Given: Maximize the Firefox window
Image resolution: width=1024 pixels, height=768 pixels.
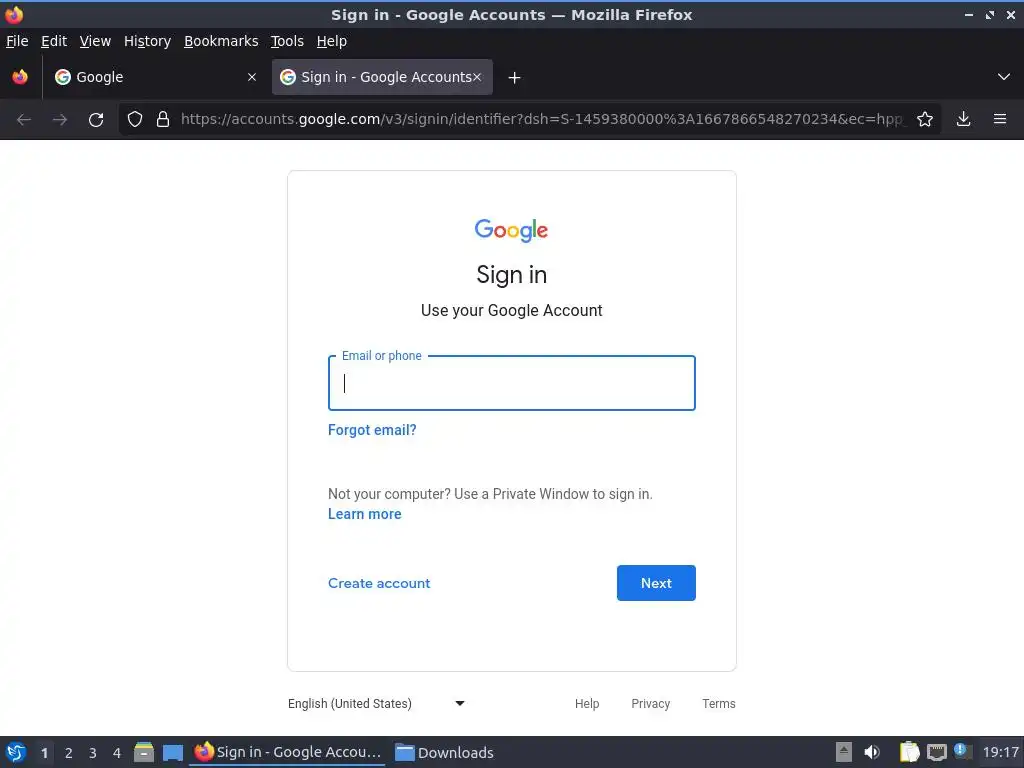Looking at the screenshot, I should (x=990, y=14).
